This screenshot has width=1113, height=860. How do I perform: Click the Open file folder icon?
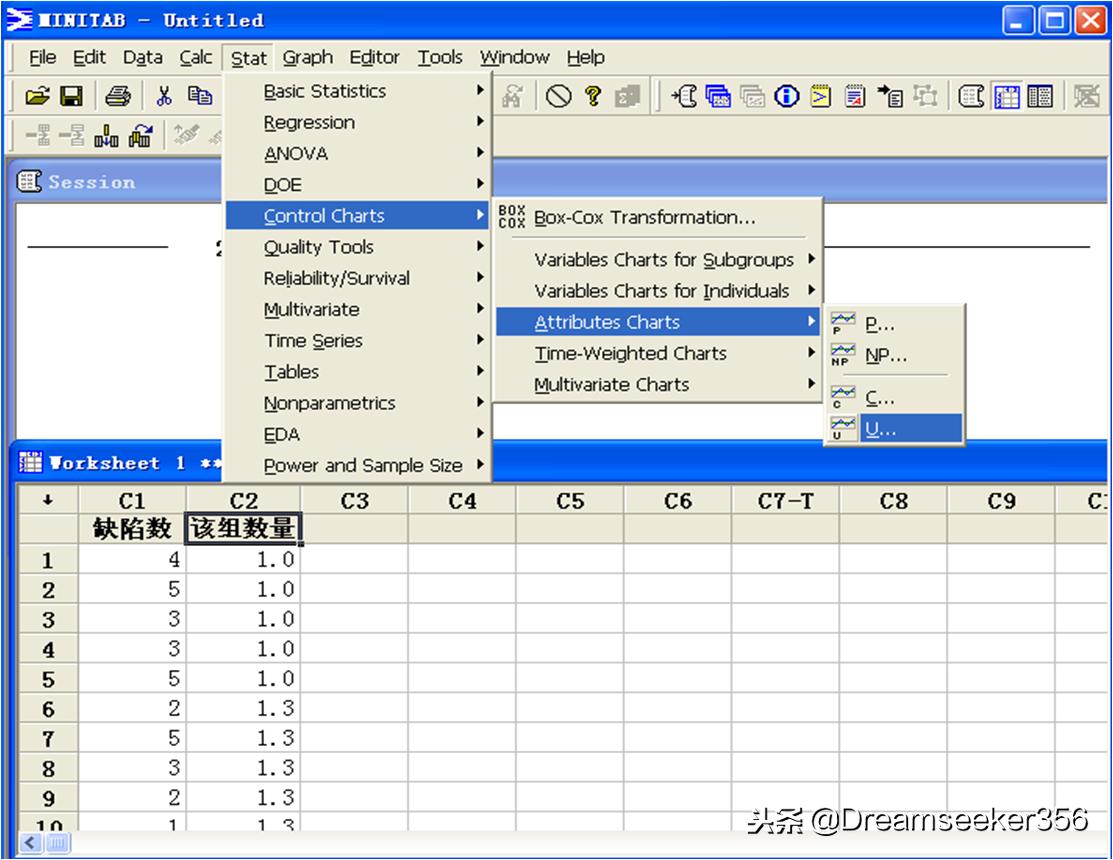(37, 96)
